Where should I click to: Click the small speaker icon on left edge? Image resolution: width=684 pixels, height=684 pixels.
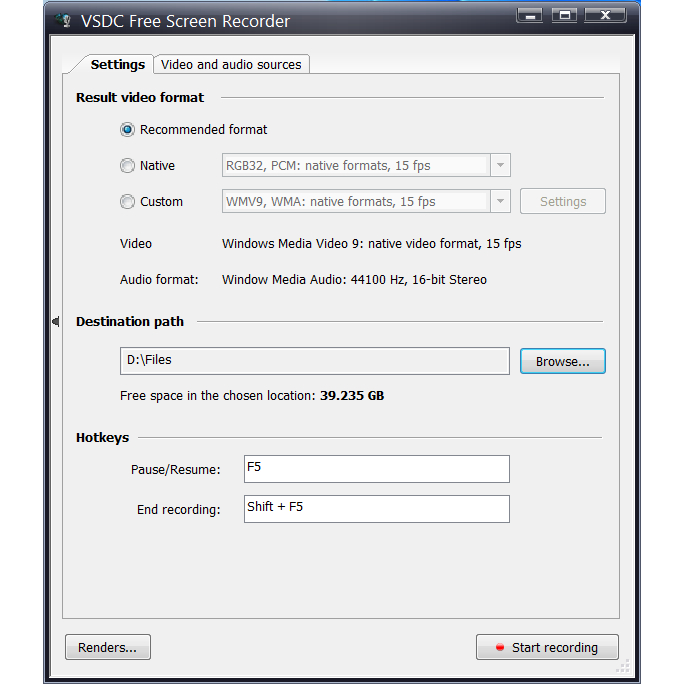pos(56,321)
